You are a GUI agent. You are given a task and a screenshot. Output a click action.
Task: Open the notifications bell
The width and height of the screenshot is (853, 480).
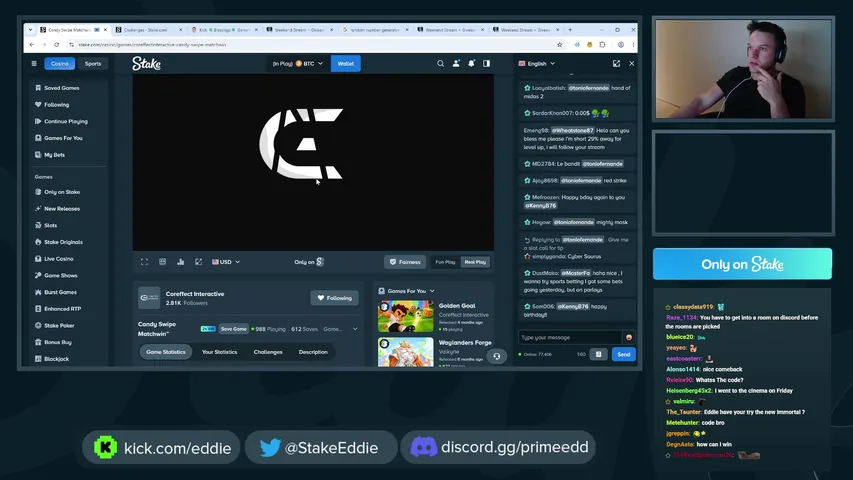[471, 64]
